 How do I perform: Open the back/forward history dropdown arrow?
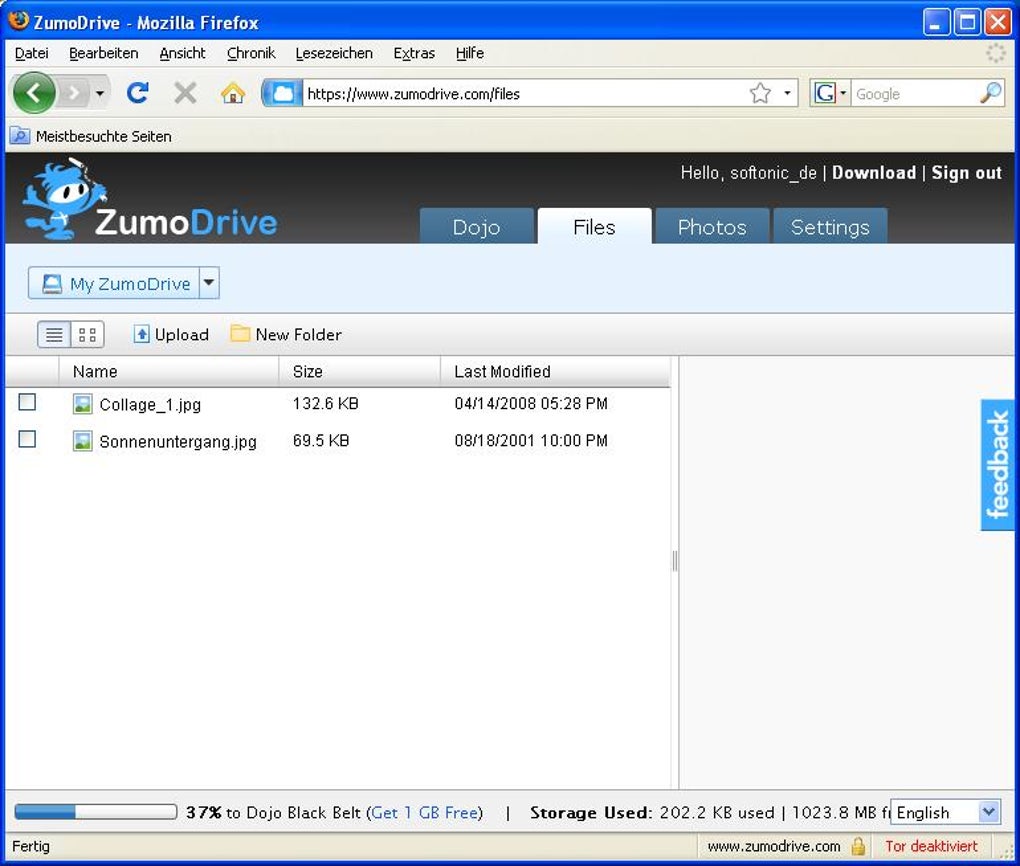[100, 94]
